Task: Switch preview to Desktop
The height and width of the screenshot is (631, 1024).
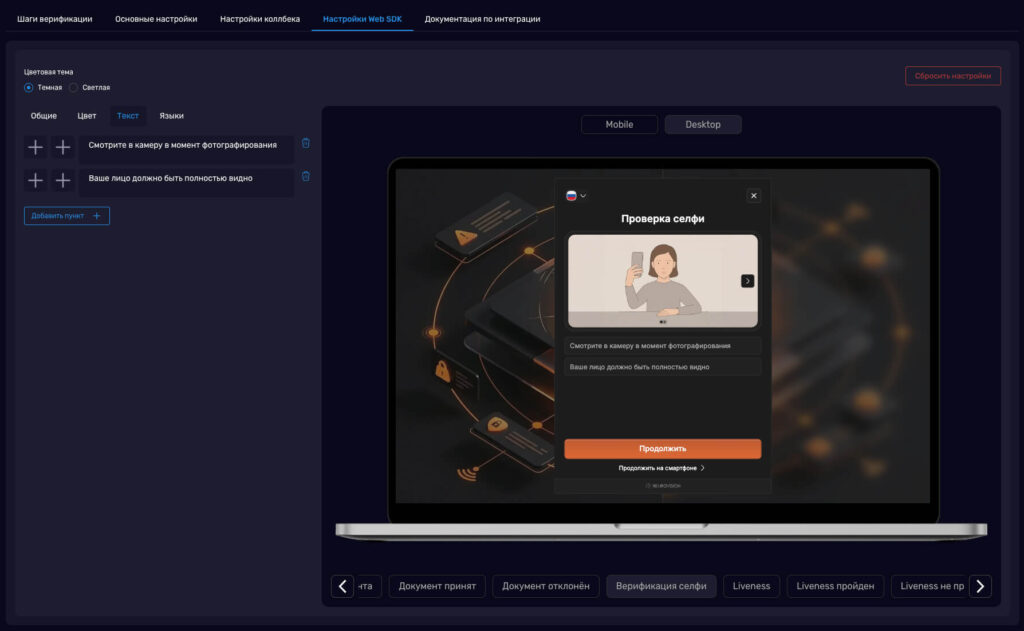Action: coord(703,125)
